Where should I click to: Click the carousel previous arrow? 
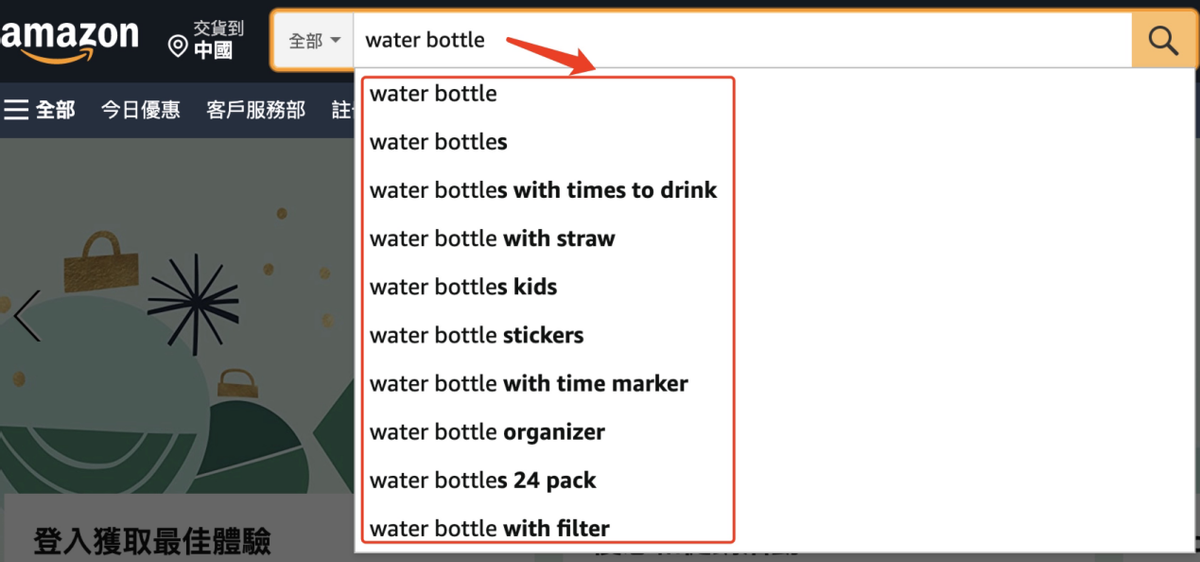pos(27,315)
